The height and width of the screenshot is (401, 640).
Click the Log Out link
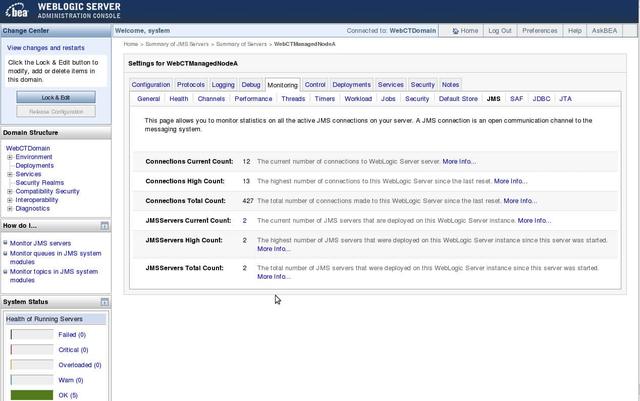499,31
